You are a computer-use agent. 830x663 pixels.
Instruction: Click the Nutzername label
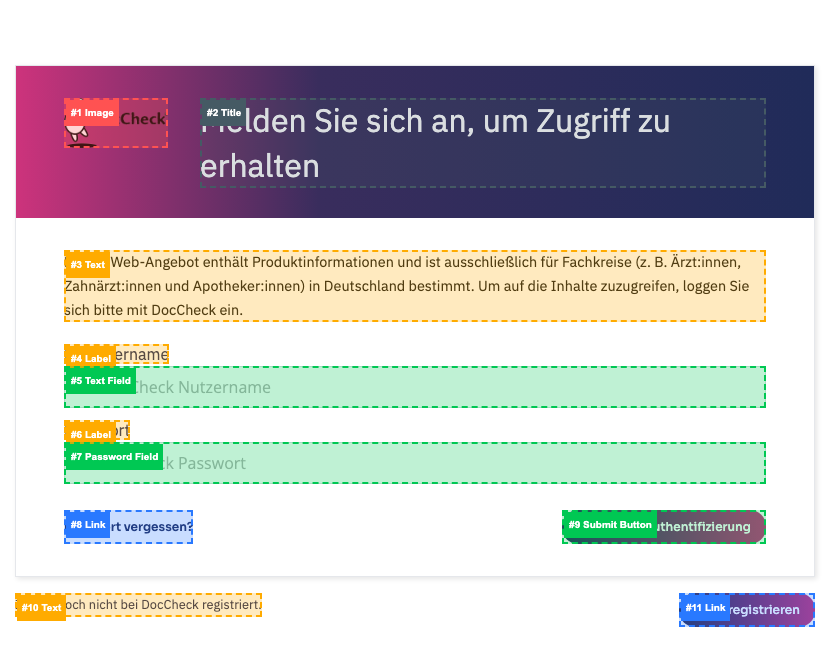[x=142, y=355]
